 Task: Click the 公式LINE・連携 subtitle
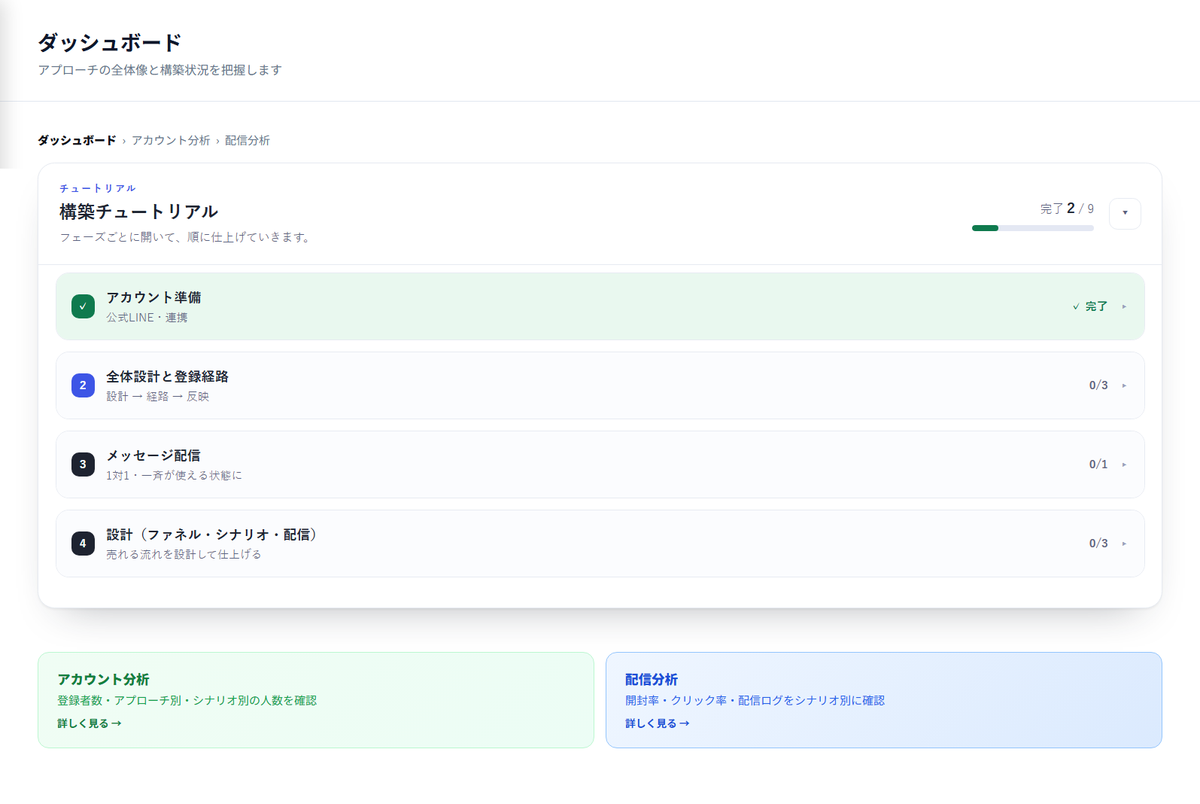pos(147,317)
